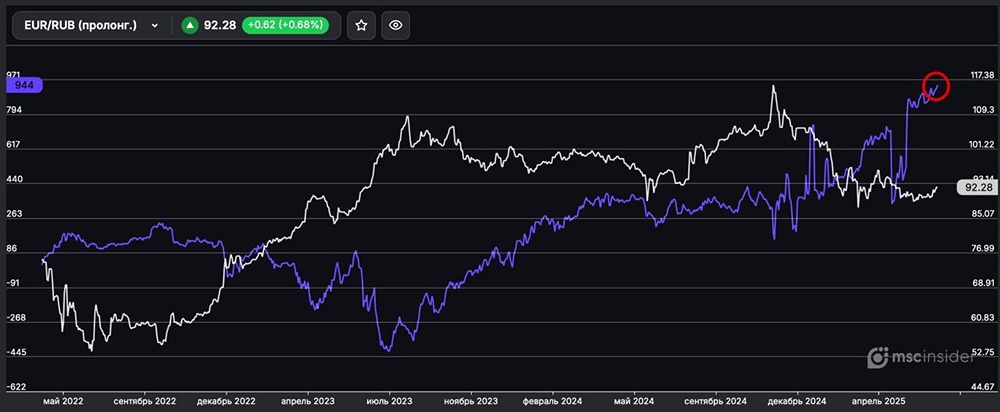The image size is (1000, 412).
Task: Select февраль 2024 on the time axis
Action: (554, 400)
